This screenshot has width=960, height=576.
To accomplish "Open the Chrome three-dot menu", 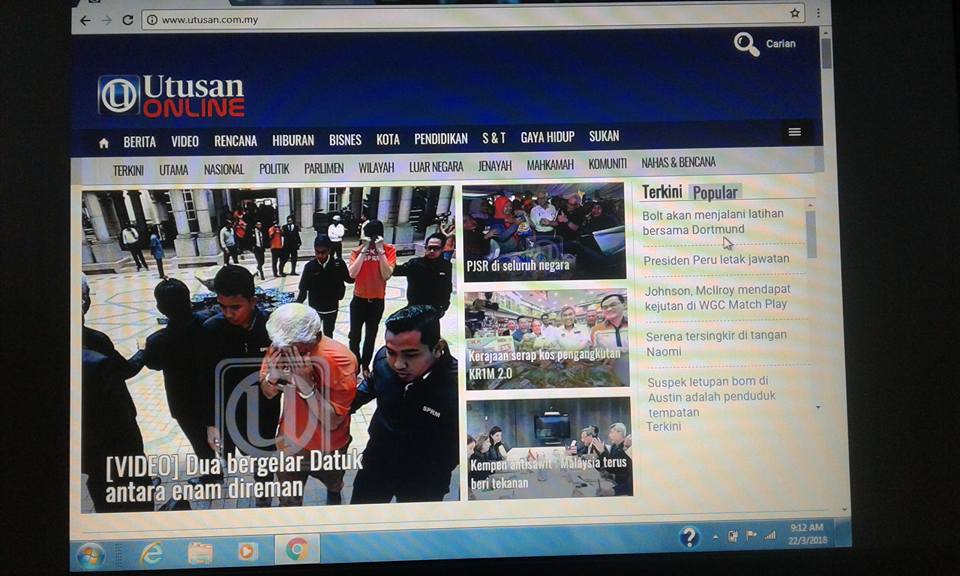I will click(819, 14).
